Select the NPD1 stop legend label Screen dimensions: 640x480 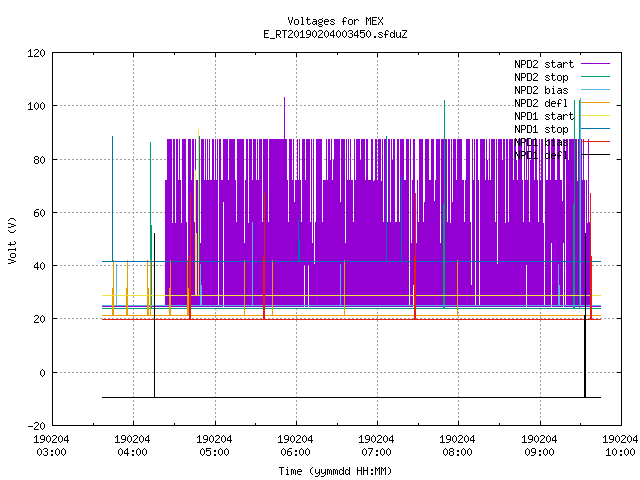tap(541, 129)
